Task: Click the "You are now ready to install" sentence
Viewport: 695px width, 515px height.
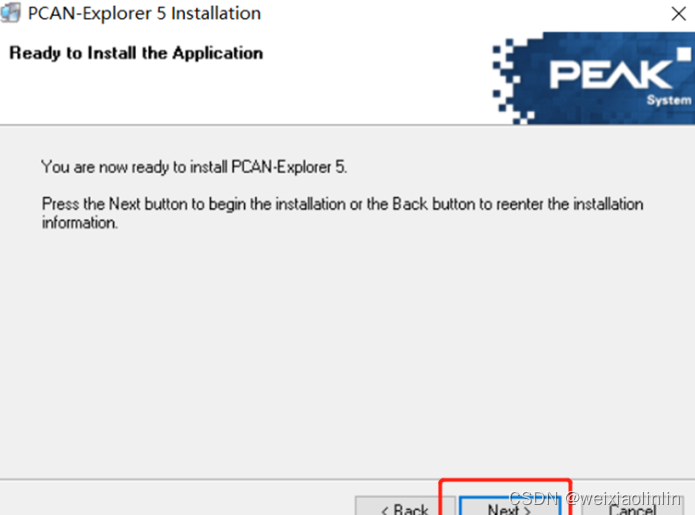Action: [194, 167]
